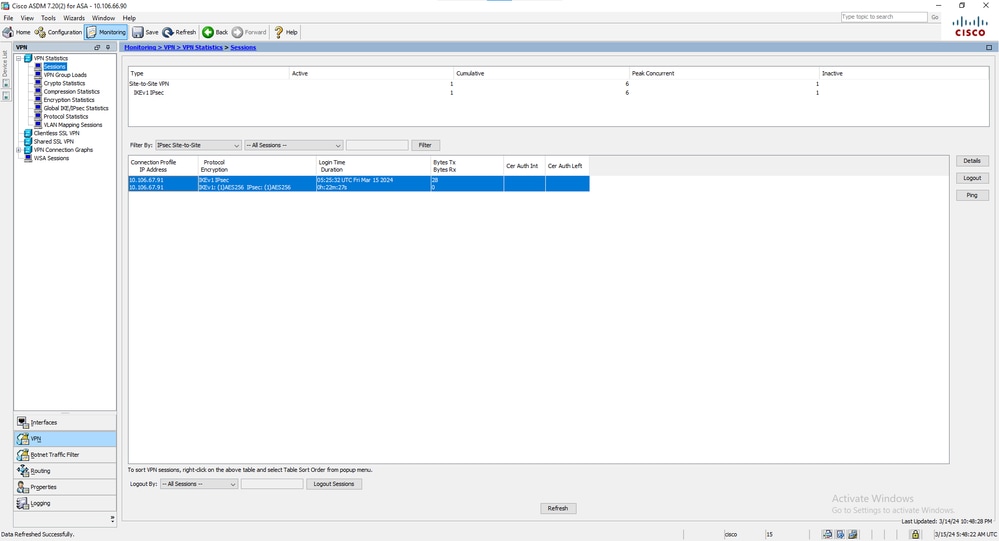Select Encryption Statistics tree item

coord(69,100)
